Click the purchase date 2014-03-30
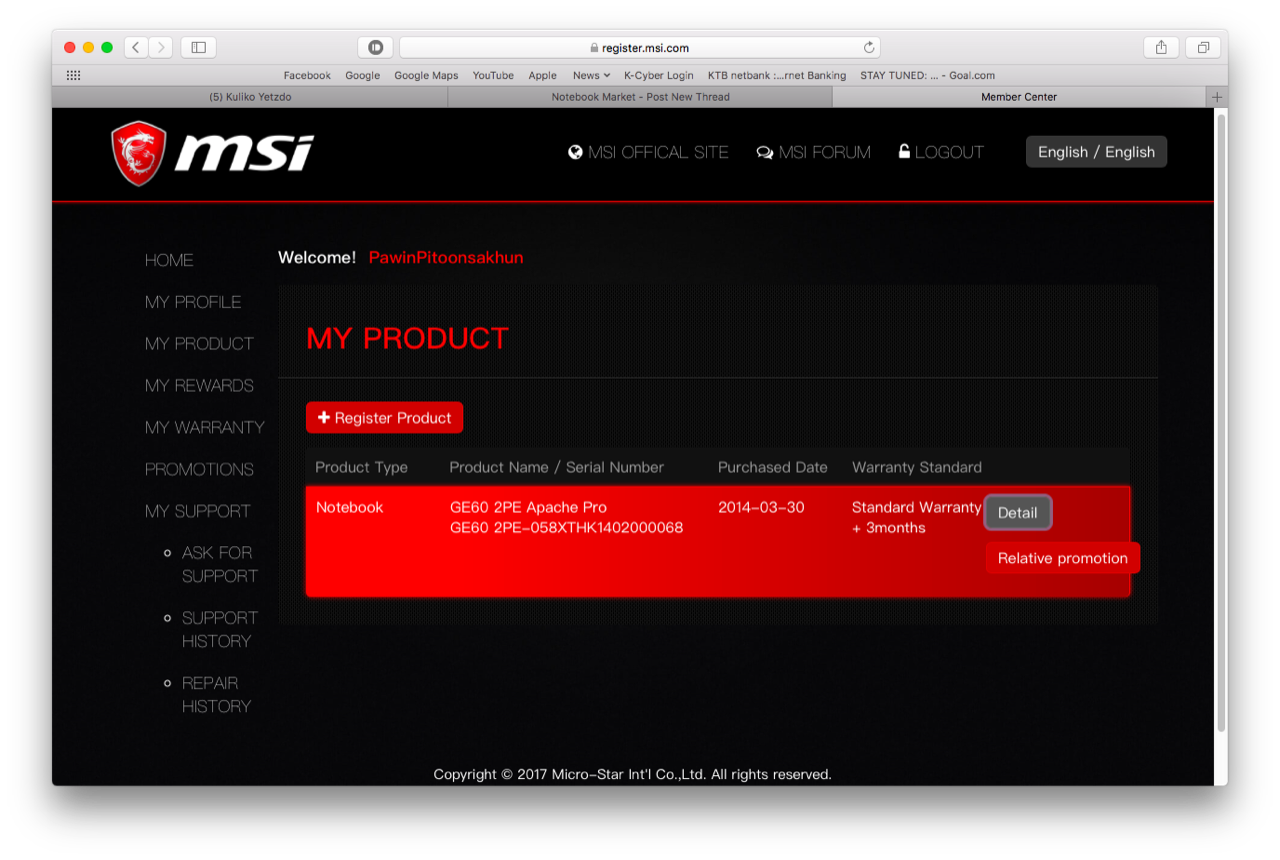 click(761, 507)
